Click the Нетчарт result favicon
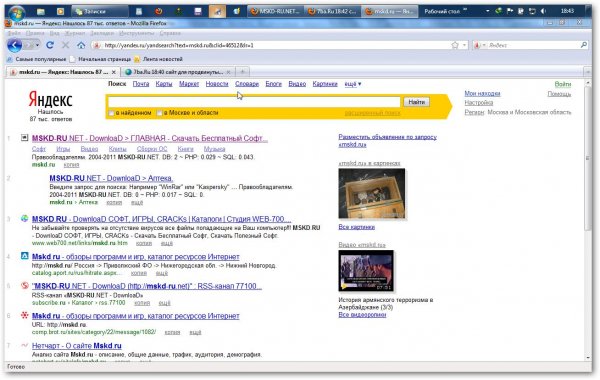Image resolution: width=600 pixels, height=380 pixels. click(24, 345)
